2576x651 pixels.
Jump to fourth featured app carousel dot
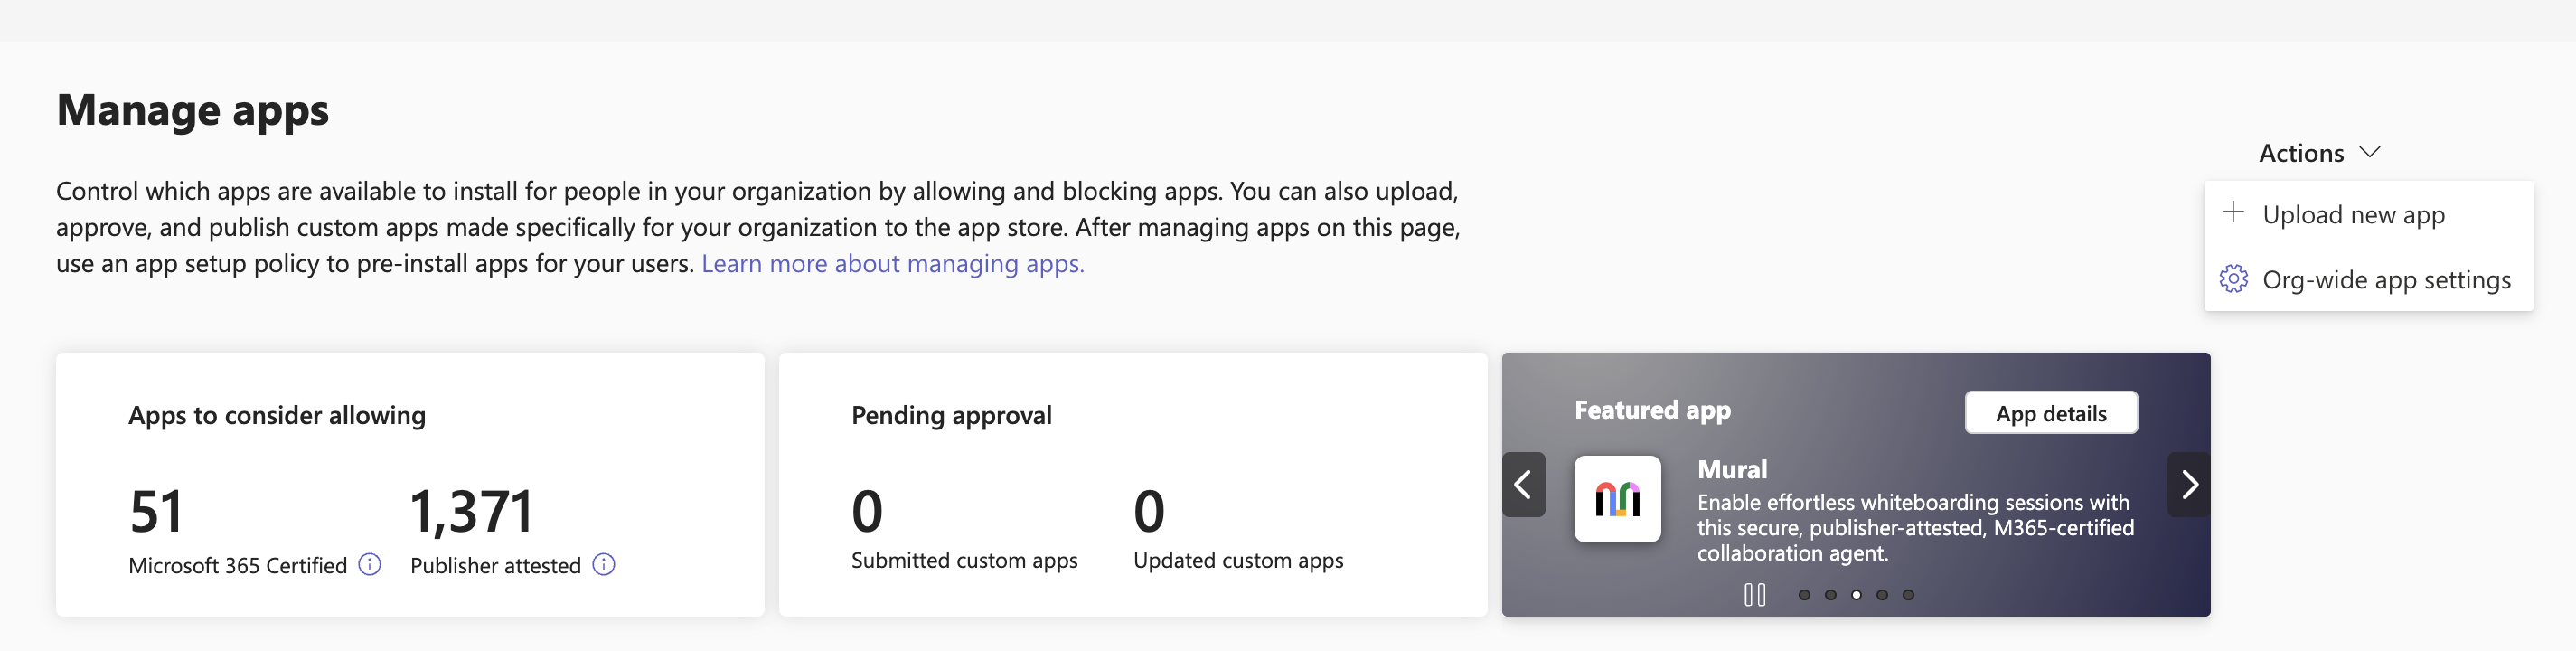pyautogui.click(x=1882, y=595)
